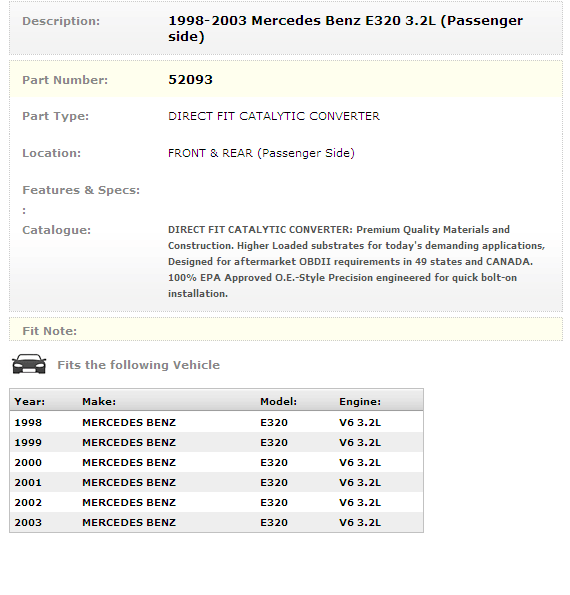570x595 pixels.
Task: Select the 2002 vehicle row
Action: point(216,502)
